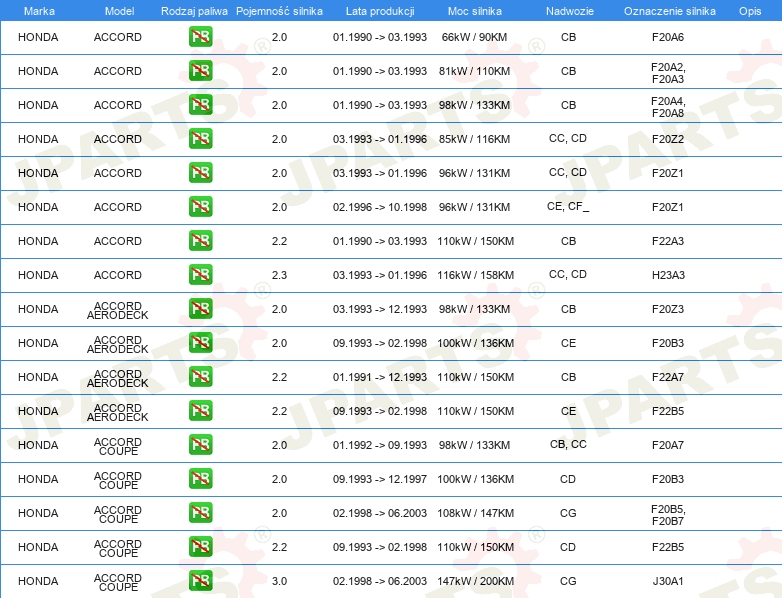Click the petrol fuel icon in F20A6 row

[200, 37]
